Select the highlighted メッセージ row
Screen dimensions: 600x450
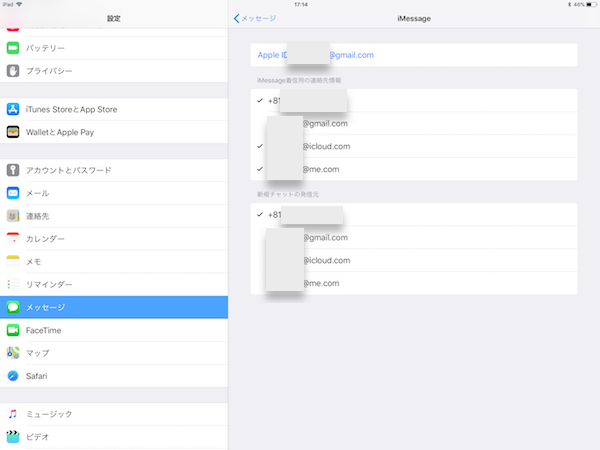pyautogui.click(x=114, y=307)
